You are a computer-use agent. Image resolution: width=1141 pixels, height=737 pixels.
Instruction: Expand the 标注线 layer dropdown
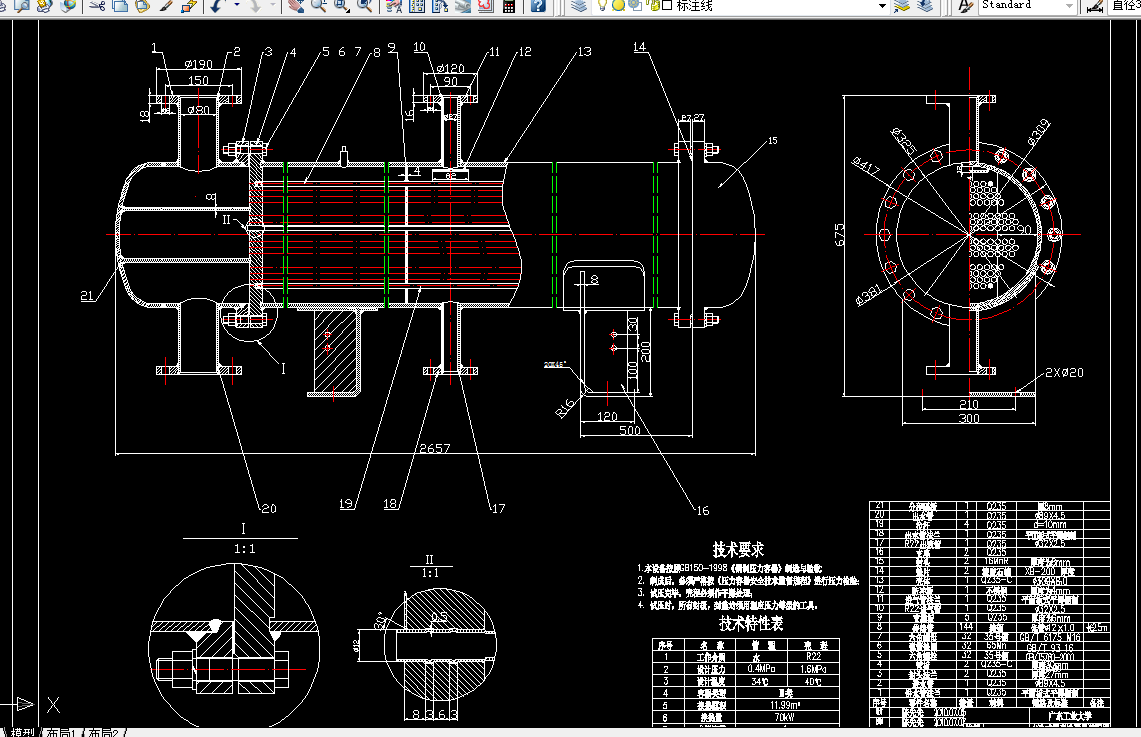coord(882,6)
